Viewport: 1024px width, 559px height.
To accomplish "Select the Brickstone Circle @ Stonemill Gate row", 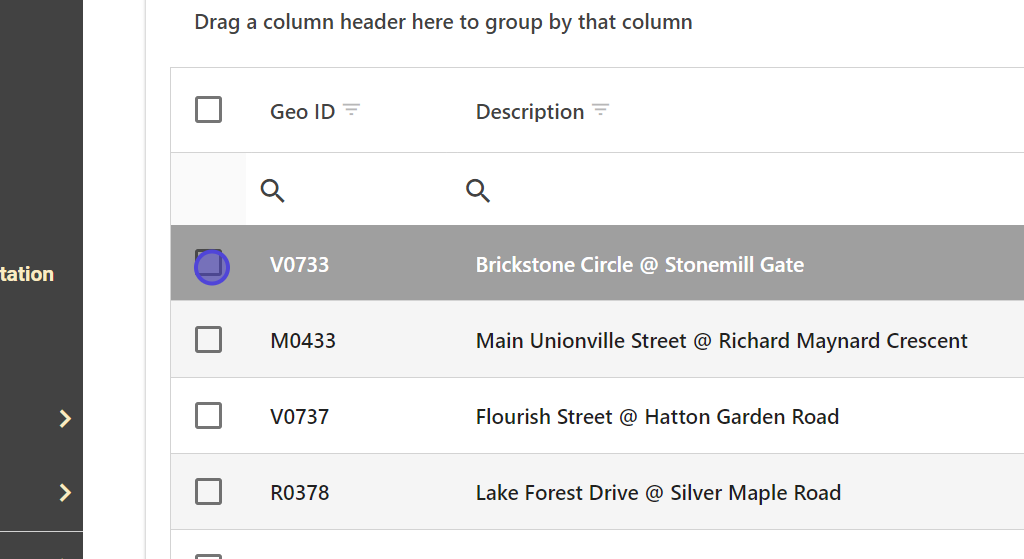I will click(x=639, y=265).
